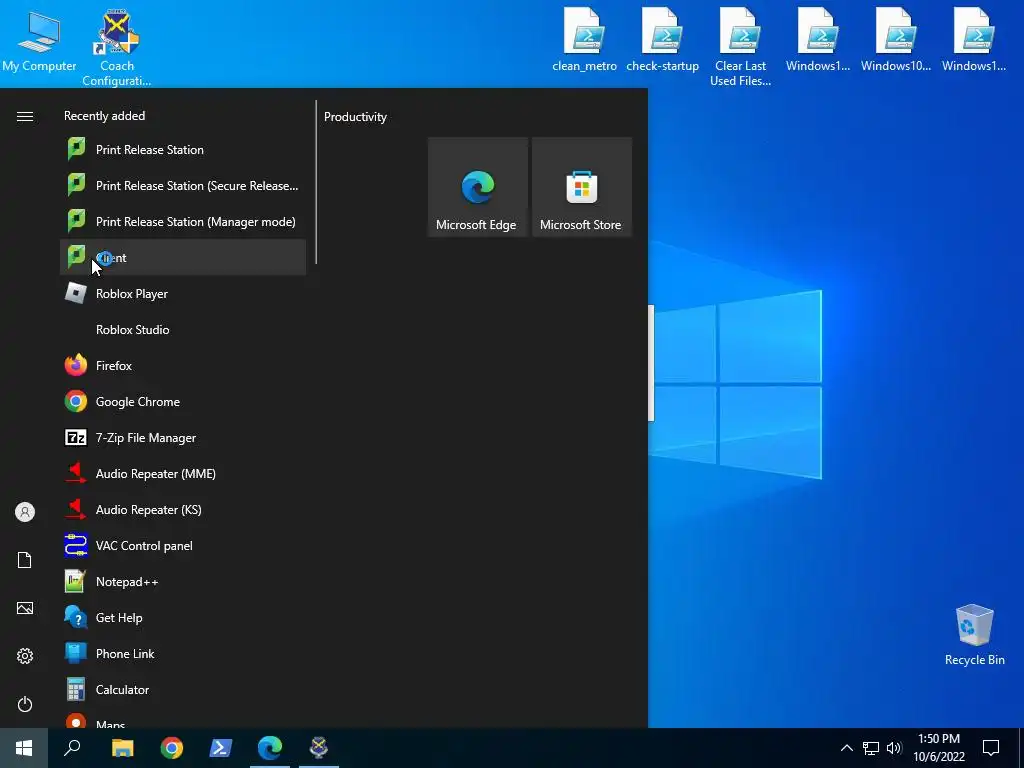This screenshot has height=768, width=1024.
Task: Launch Firefox from the Start menu list
Action: 183,365
